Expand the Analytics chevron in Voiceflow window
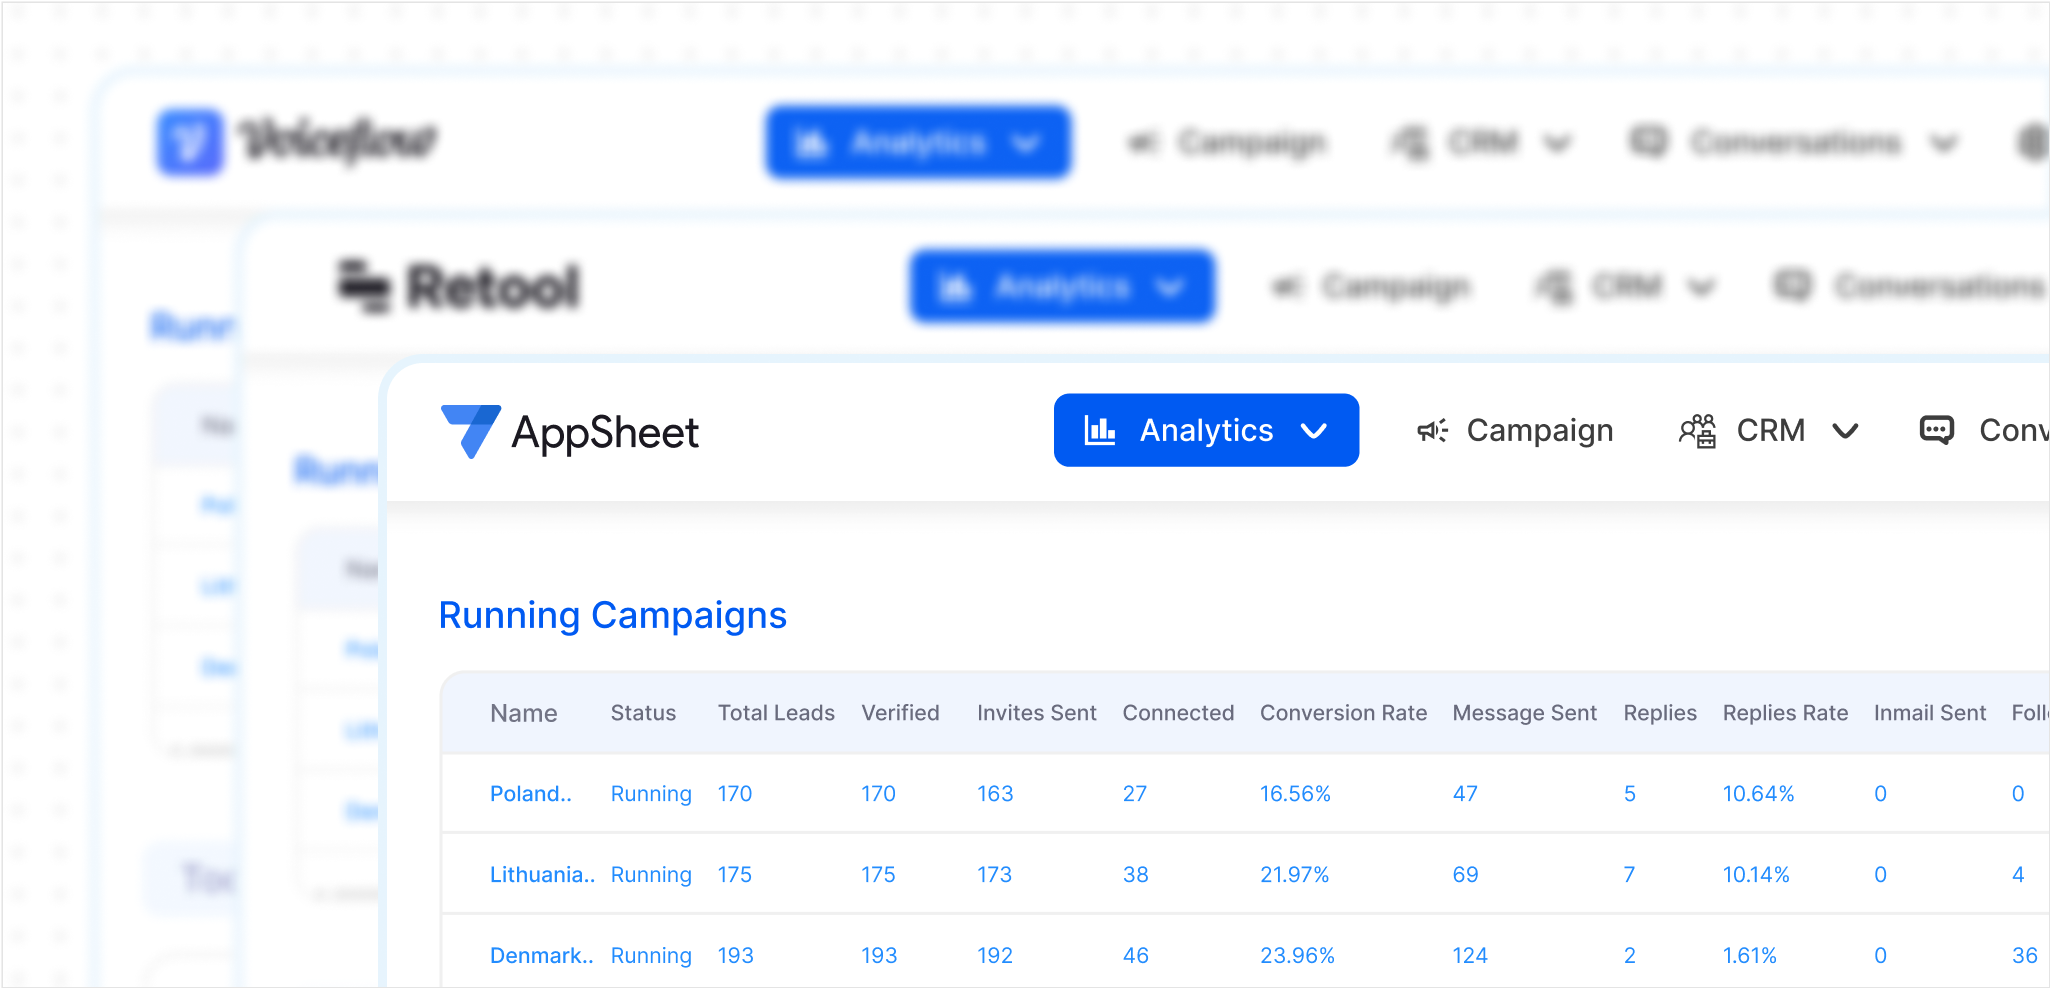 click(x=1026, y=145)
